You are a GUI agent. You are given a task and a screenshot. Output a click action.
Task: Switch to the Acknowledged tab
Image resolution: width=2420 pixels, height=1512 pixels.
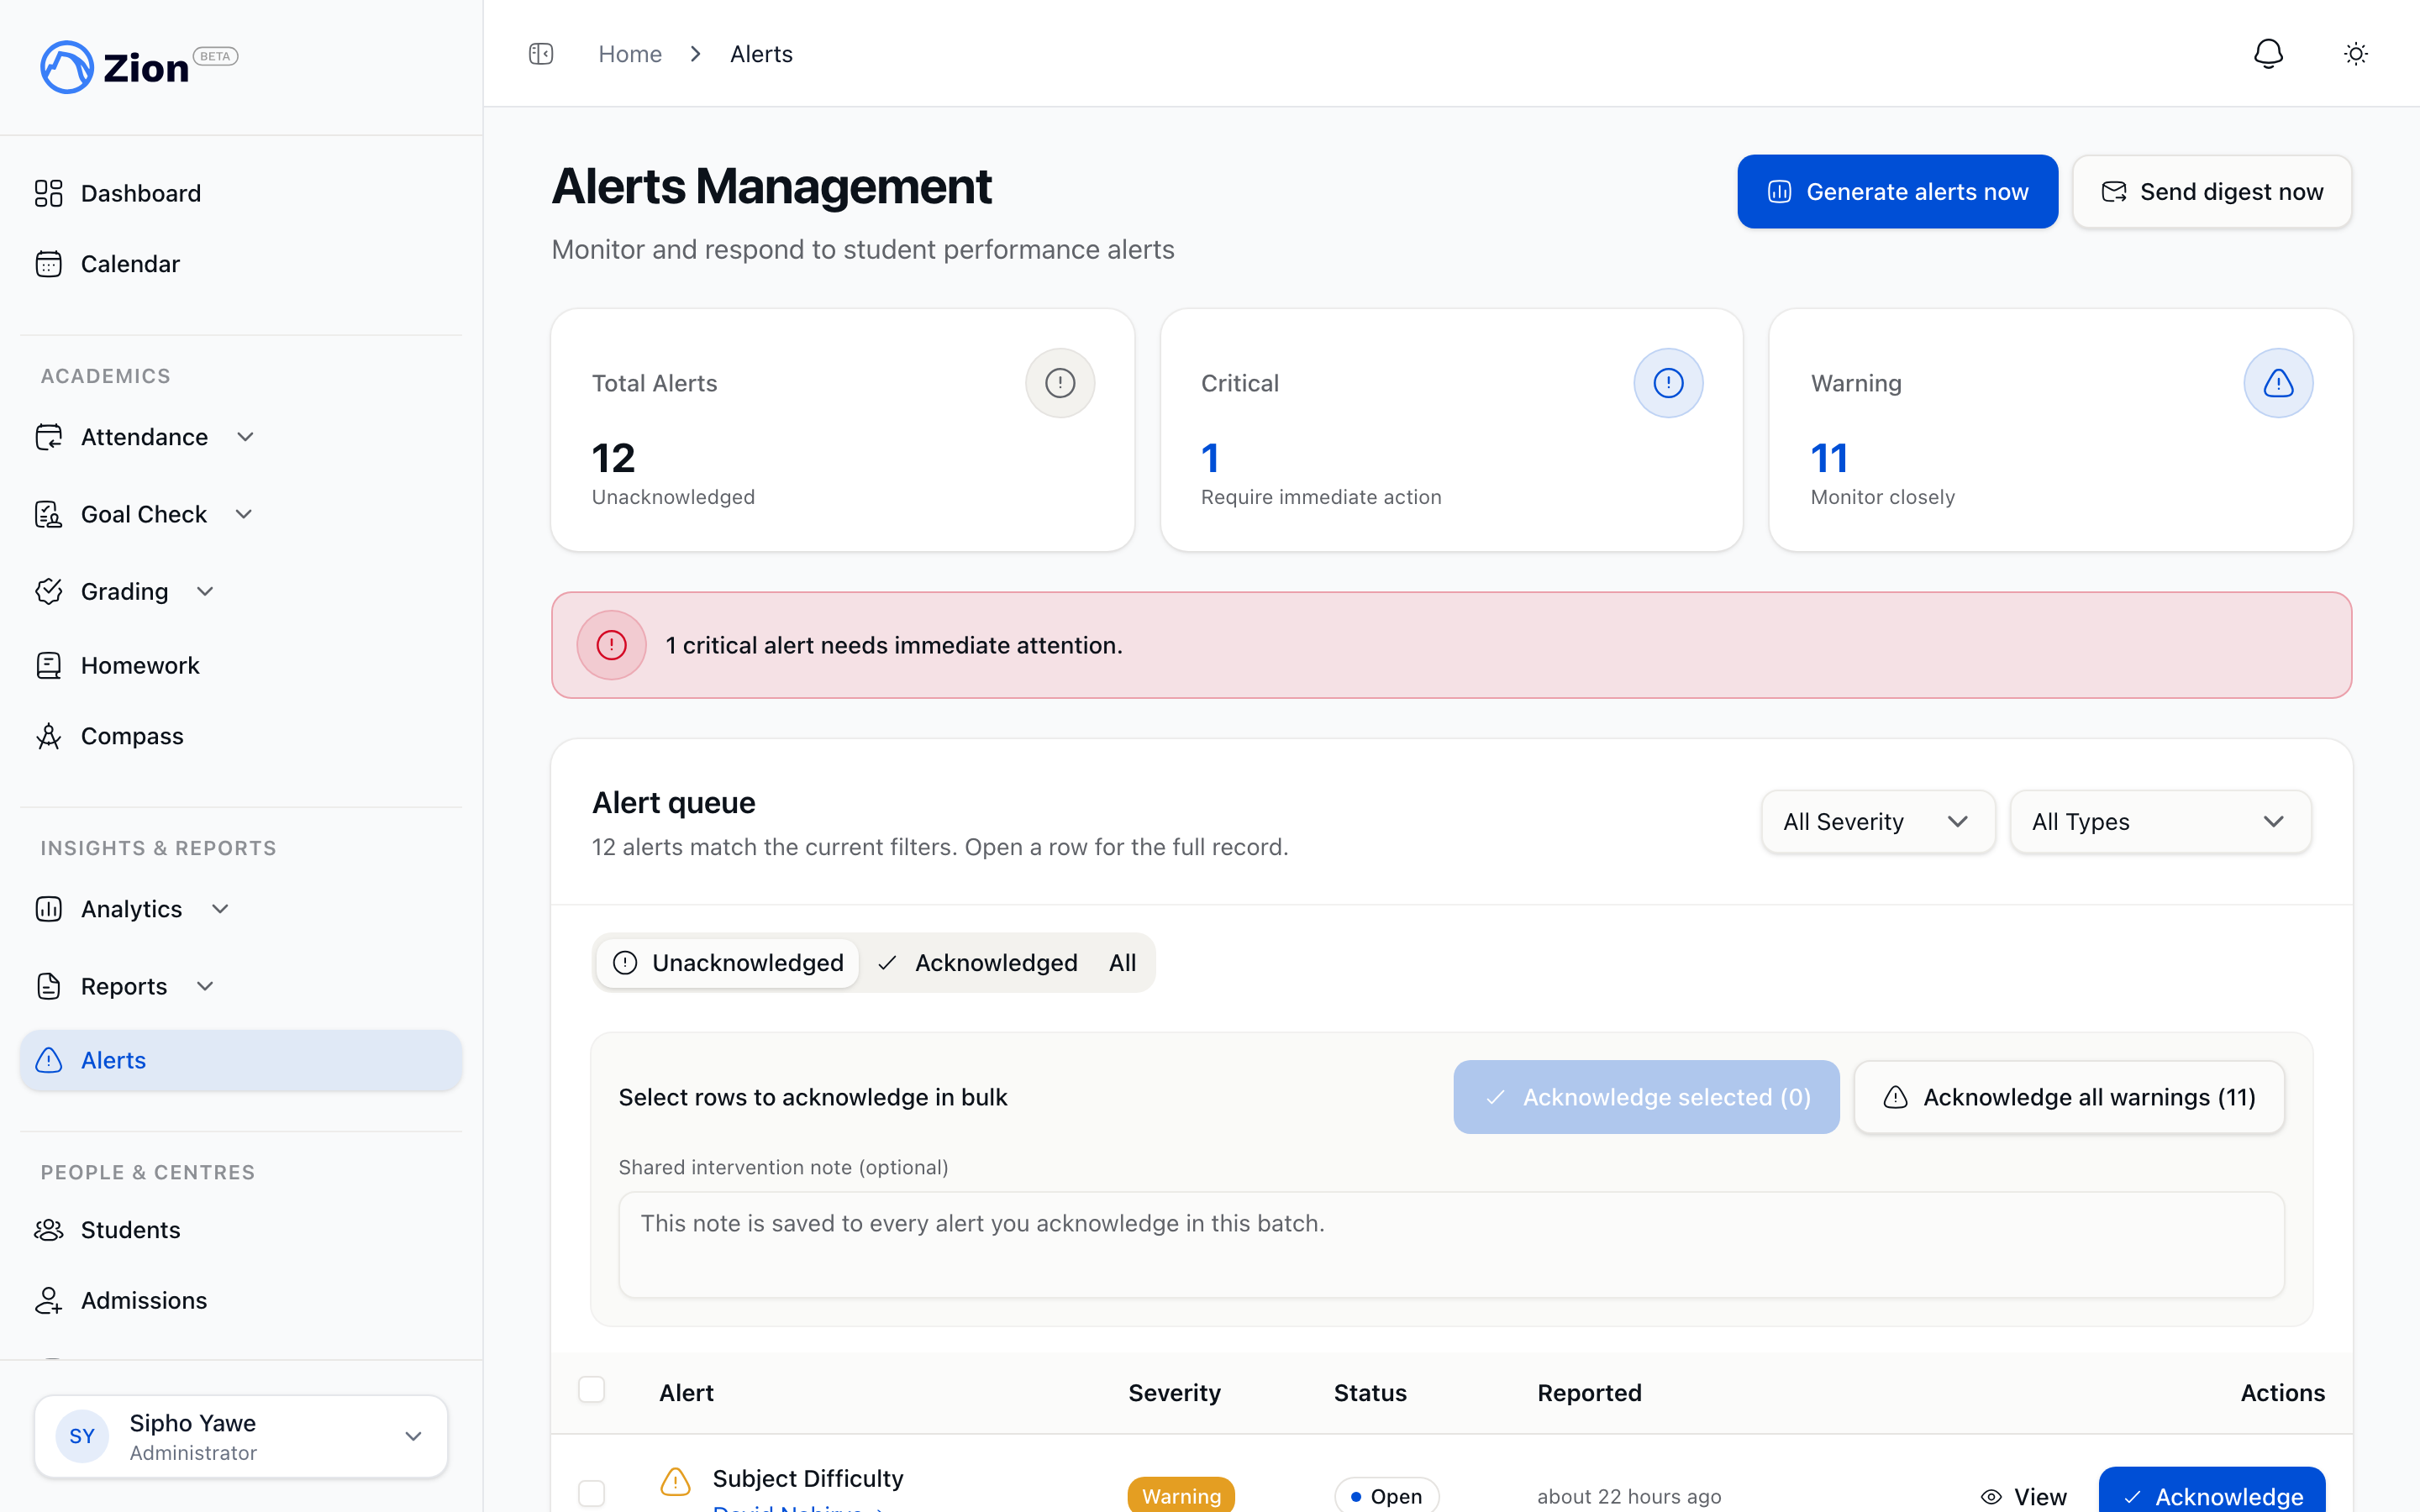[977, 963]
